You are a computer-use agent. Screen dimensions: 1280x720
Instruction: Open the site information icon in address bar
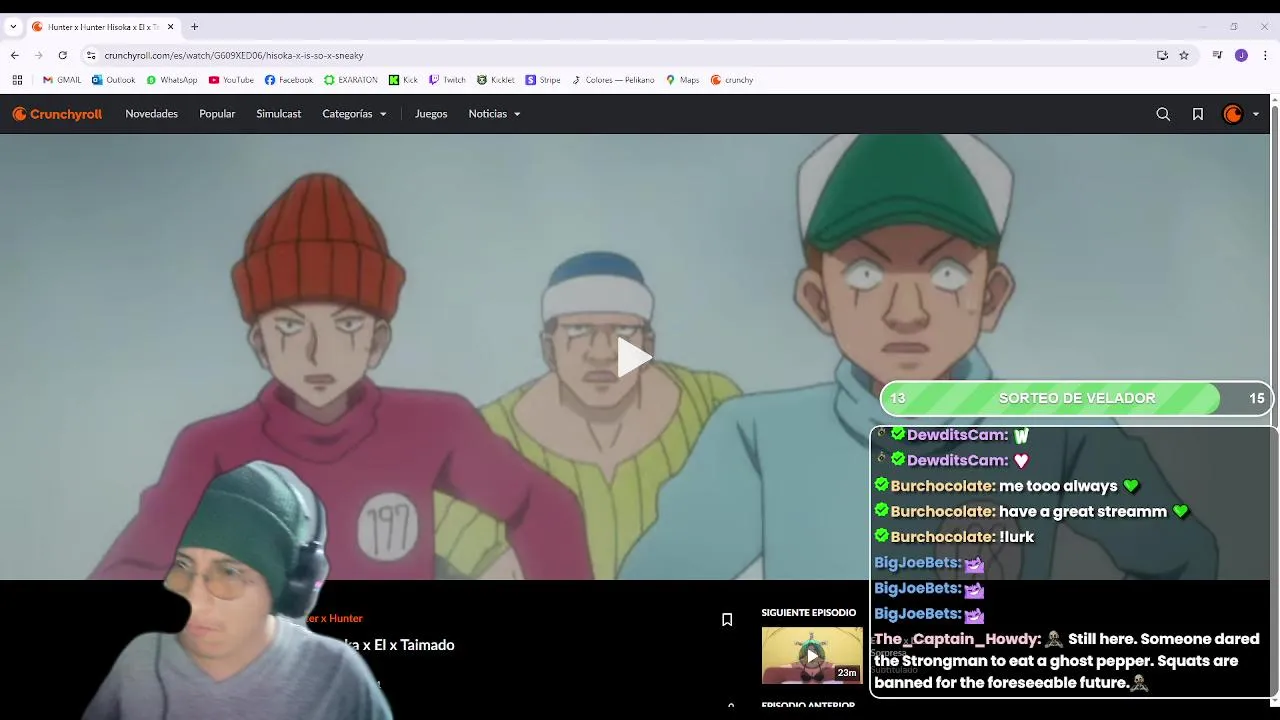[91, 55]
